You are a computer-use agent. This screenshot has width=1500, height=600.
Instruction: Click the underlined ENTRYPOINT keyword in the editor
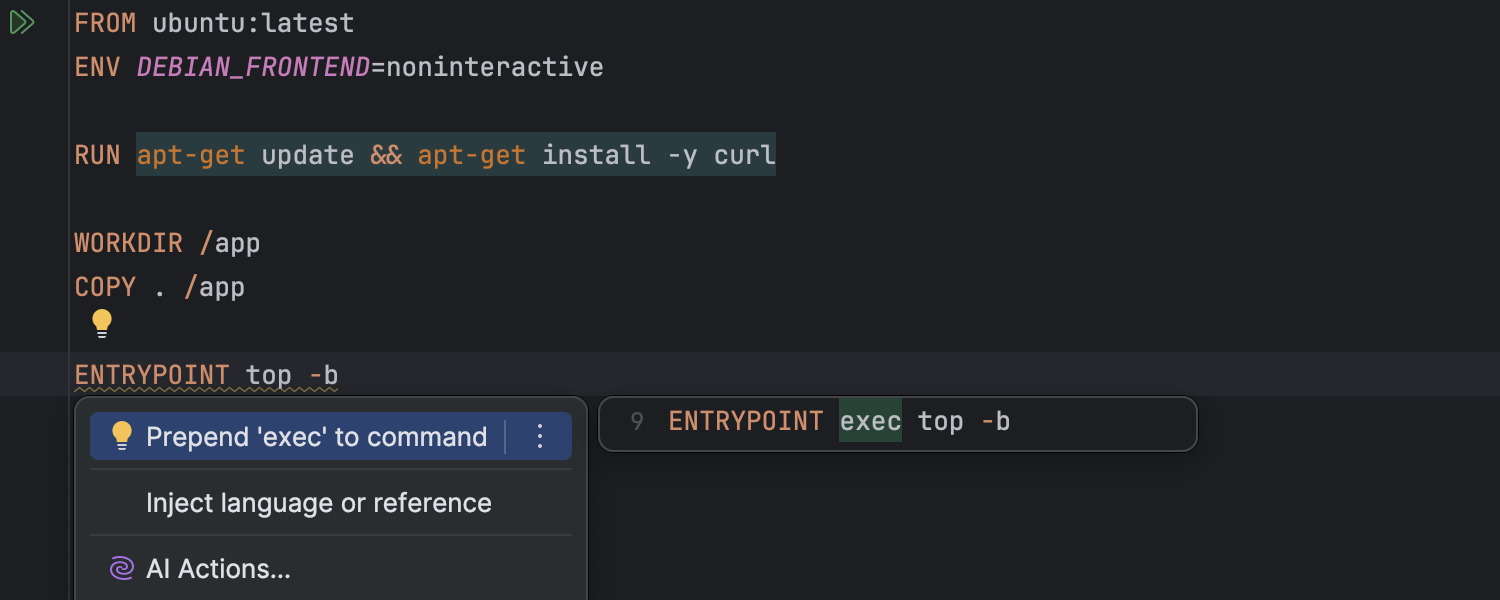(152, 376)
